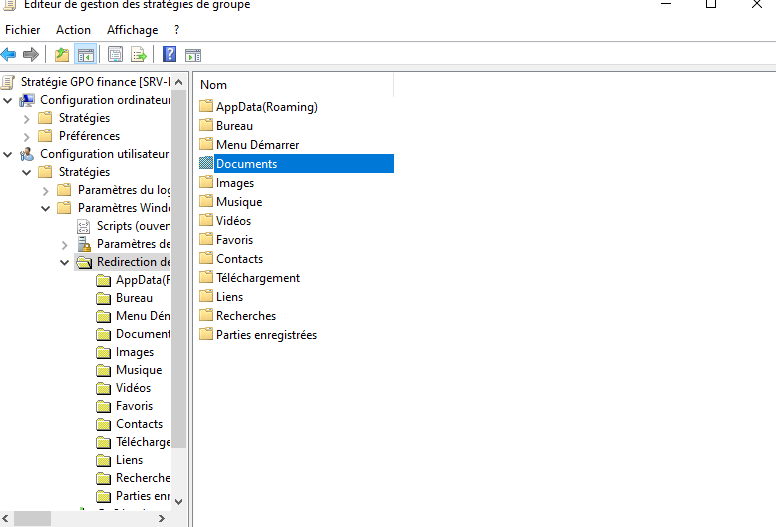Select the Bureau folder in the list

coord(234,126)
